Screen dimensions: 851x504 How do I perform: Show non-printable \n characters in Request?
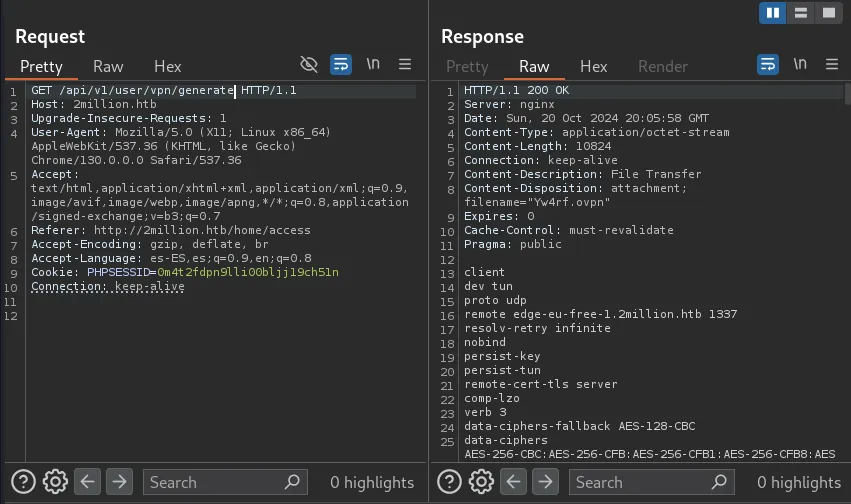click(x=373, y=65)
